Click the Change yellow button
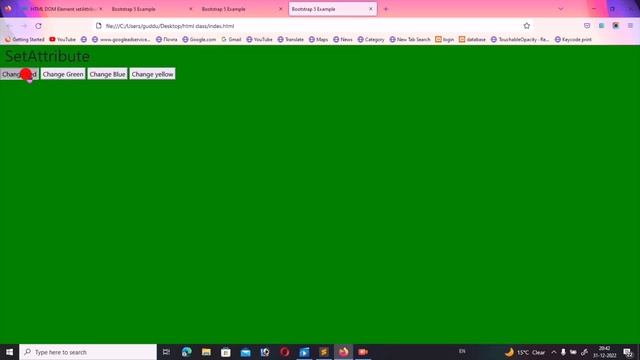Image resolution: width=640 pixels, height=360 pixels. pos(152,74)
